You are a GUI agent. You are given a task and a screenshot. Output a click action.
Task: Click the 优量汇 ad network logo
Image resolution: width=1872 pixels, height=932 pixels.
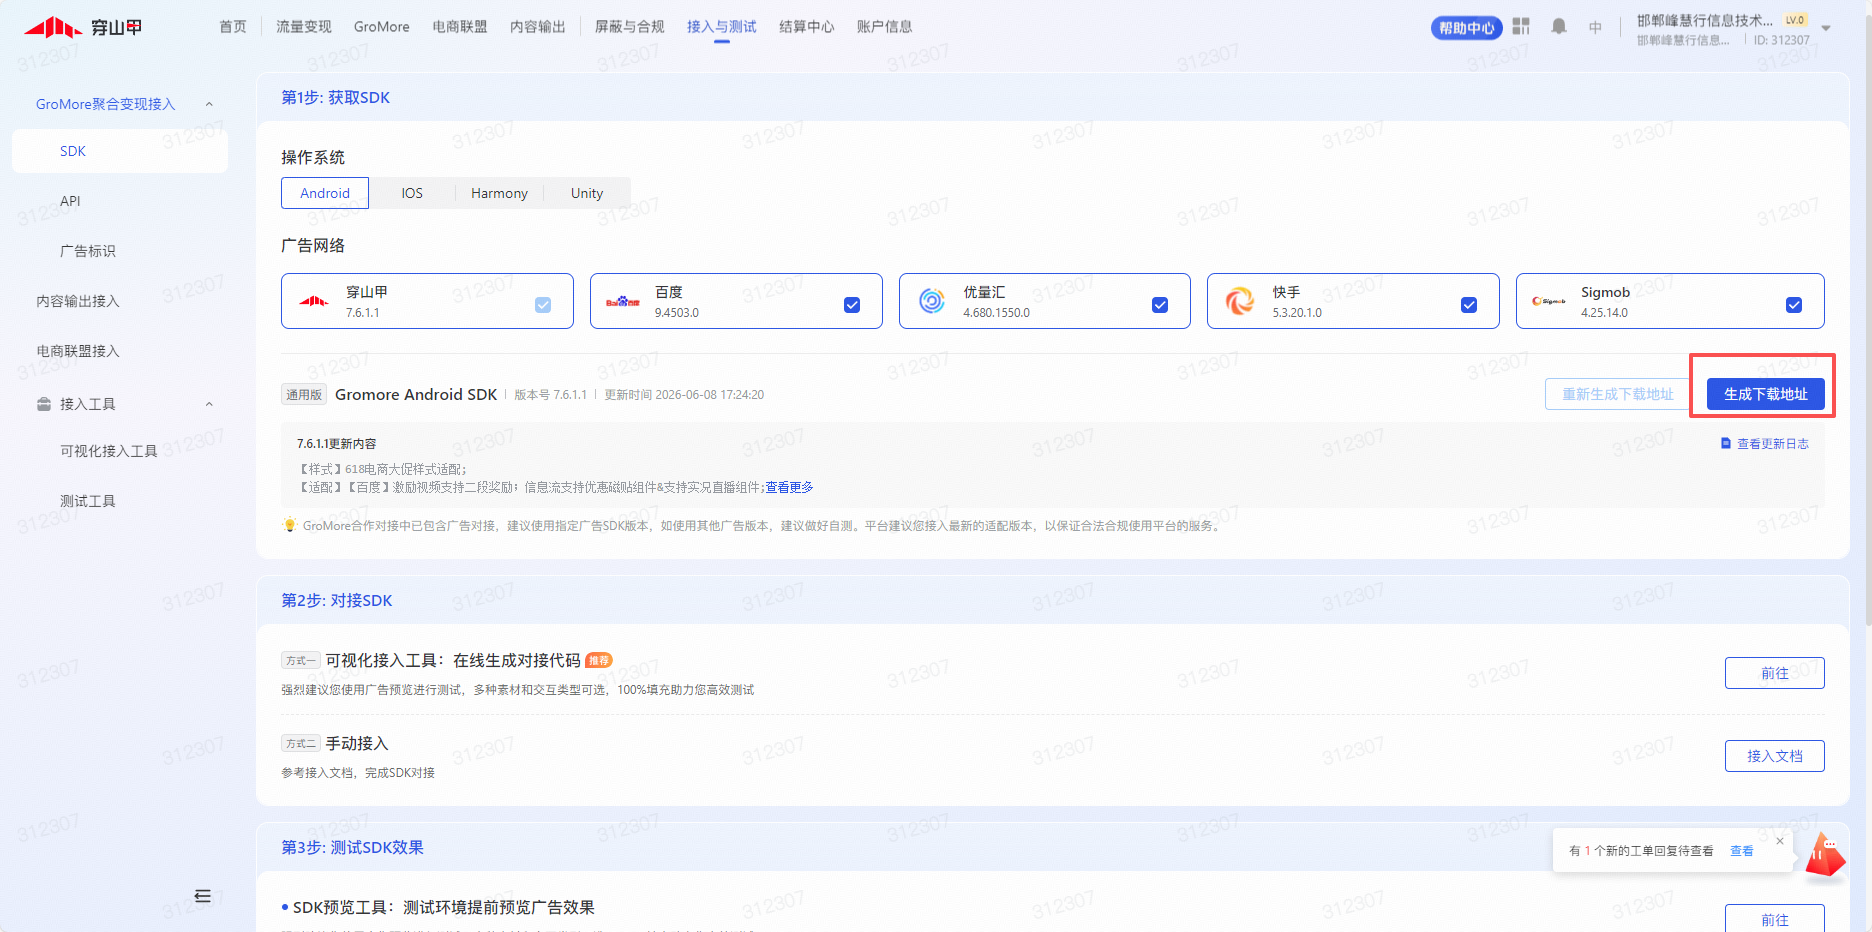[x=932, y=301]
